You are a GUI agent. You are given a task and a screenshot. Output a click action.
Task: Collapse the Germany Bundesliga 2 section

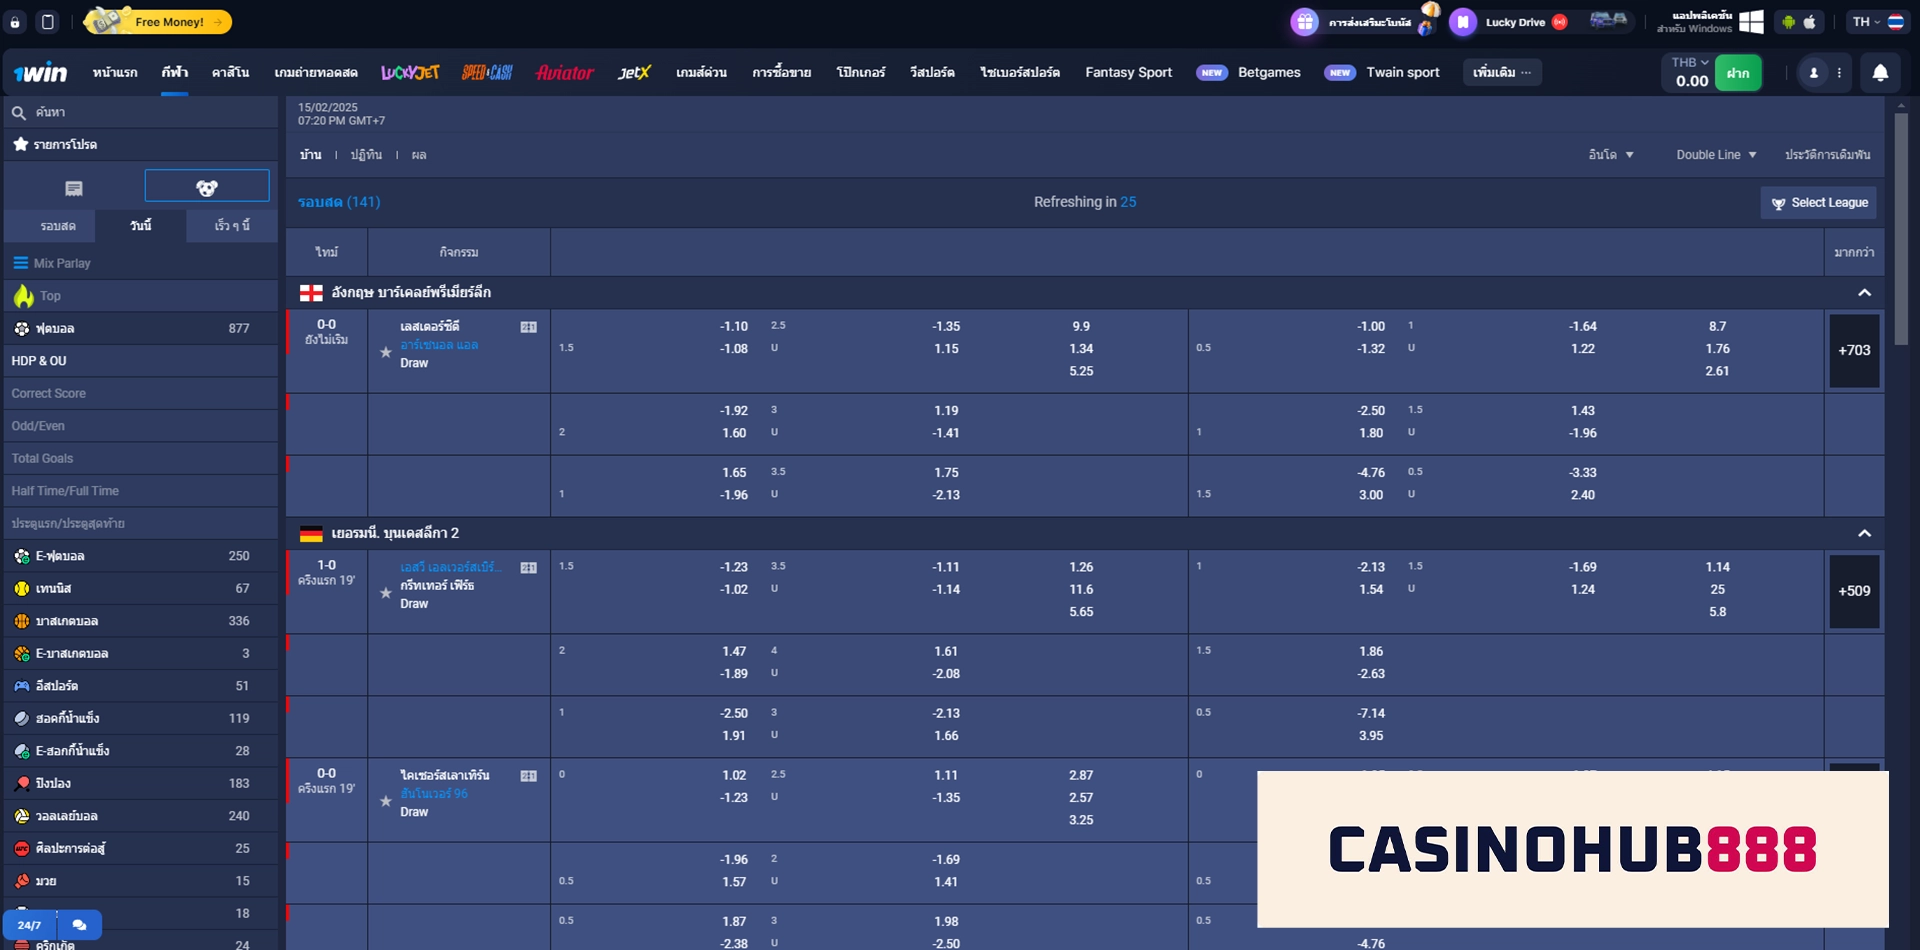1864,534
